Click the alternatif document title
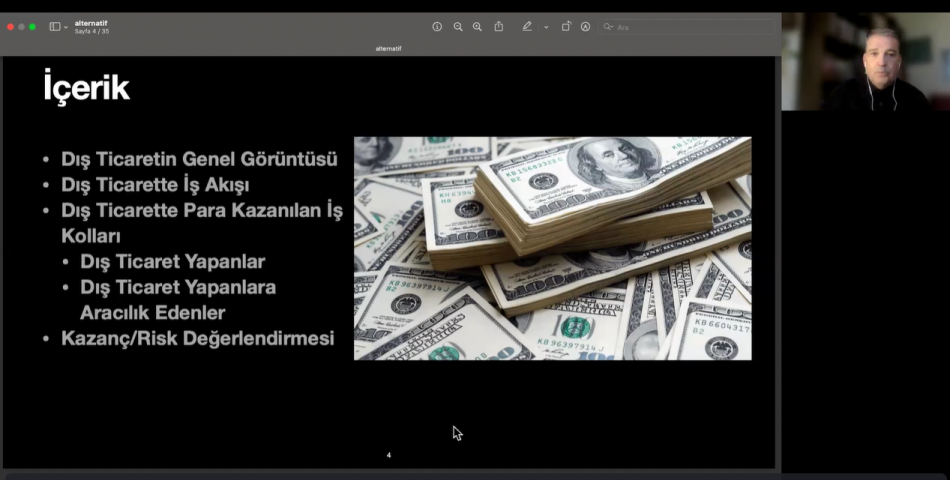 pyautogui.click(x=91, y=23)
